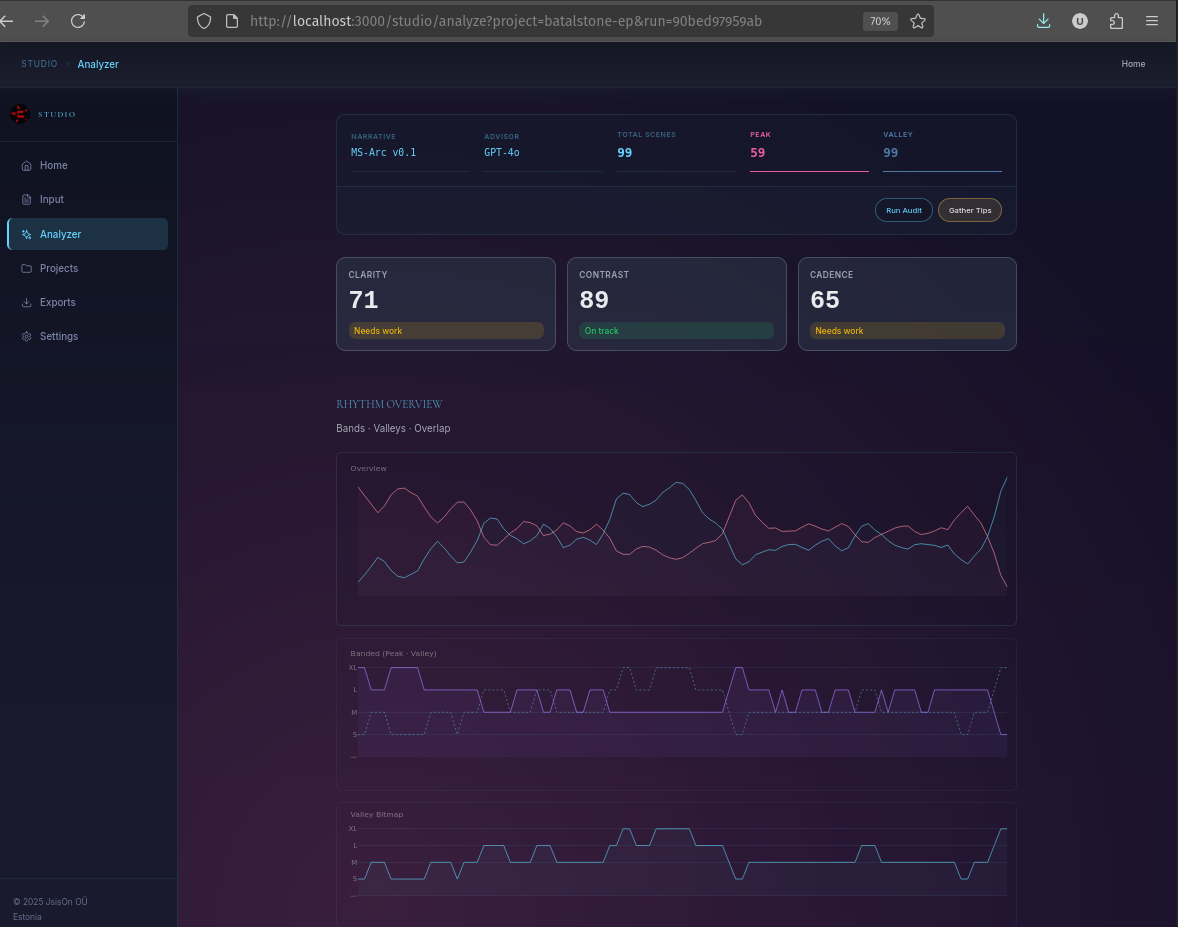The image size is (1178, 927).
Task: Open the browser hamburger menu
Action: [1152, 20]
